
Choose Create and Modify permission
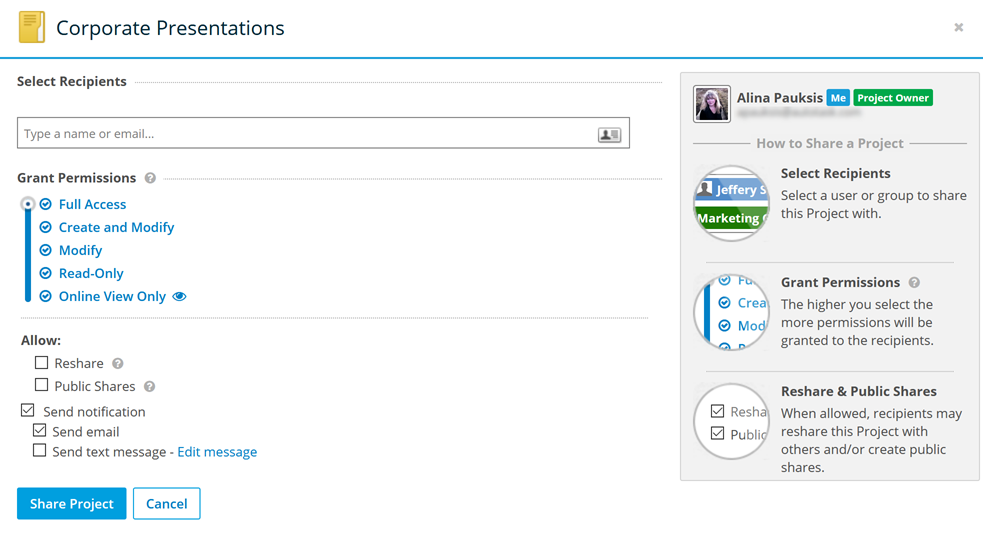click(116, 227)
